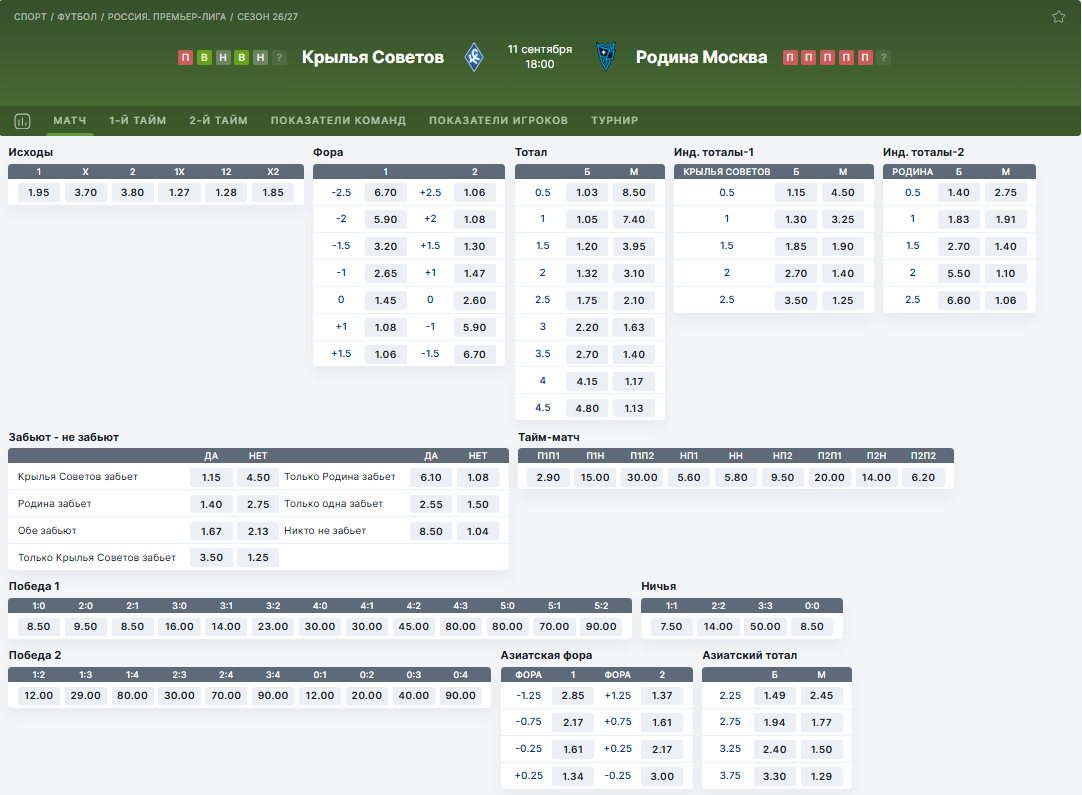Open the 2-Й ТАЙМ tab
Screen dimensions: 1082x795
point(218,120)
